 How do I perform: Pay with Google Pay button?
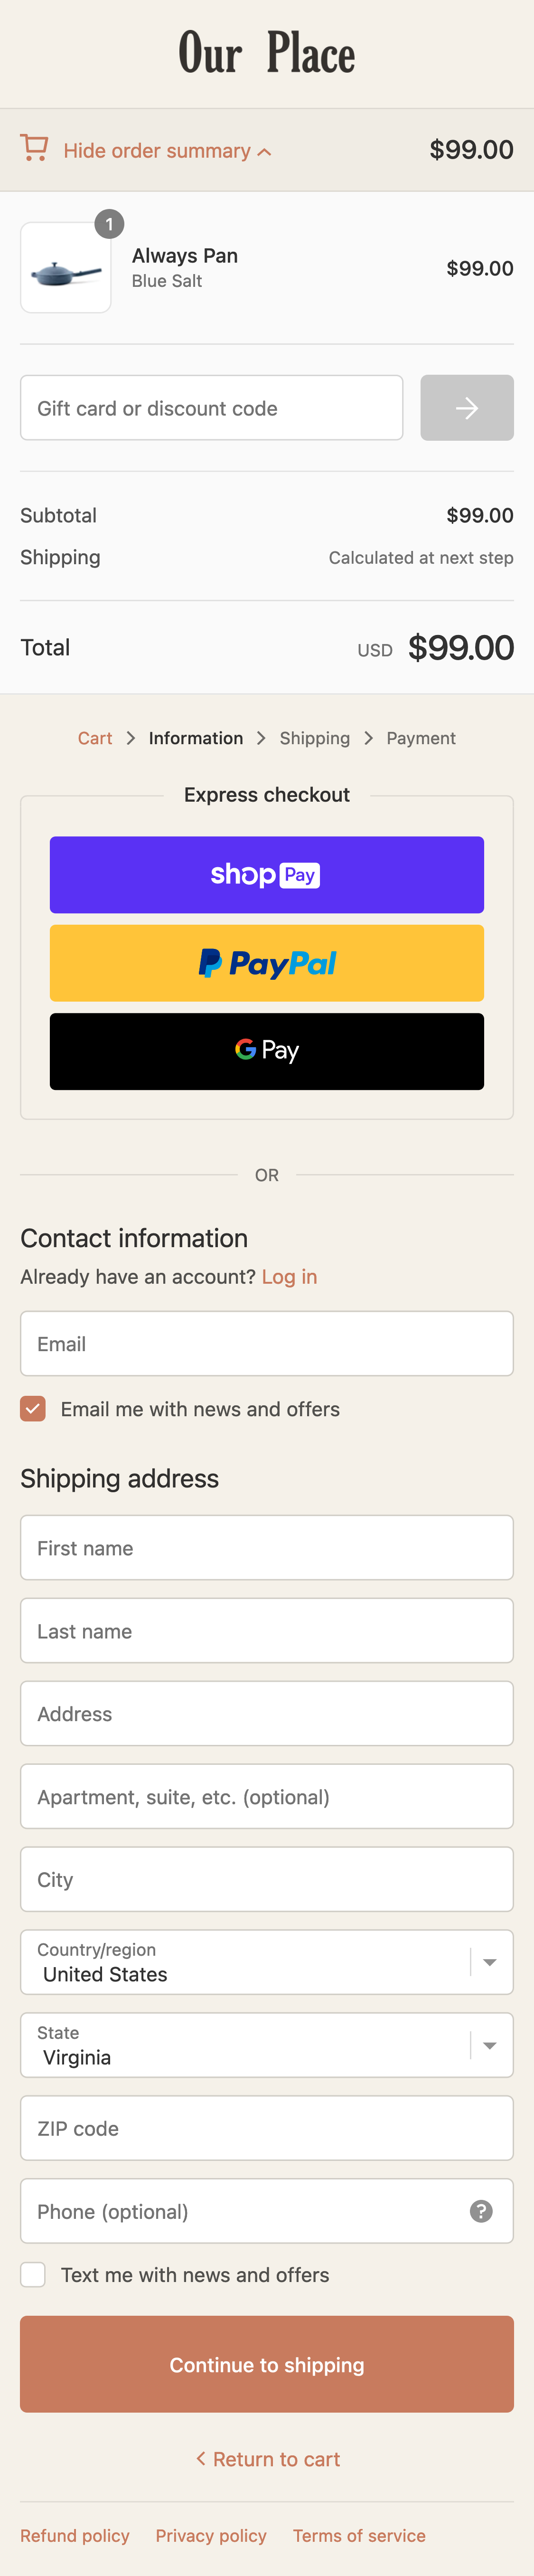[267, 1051]
